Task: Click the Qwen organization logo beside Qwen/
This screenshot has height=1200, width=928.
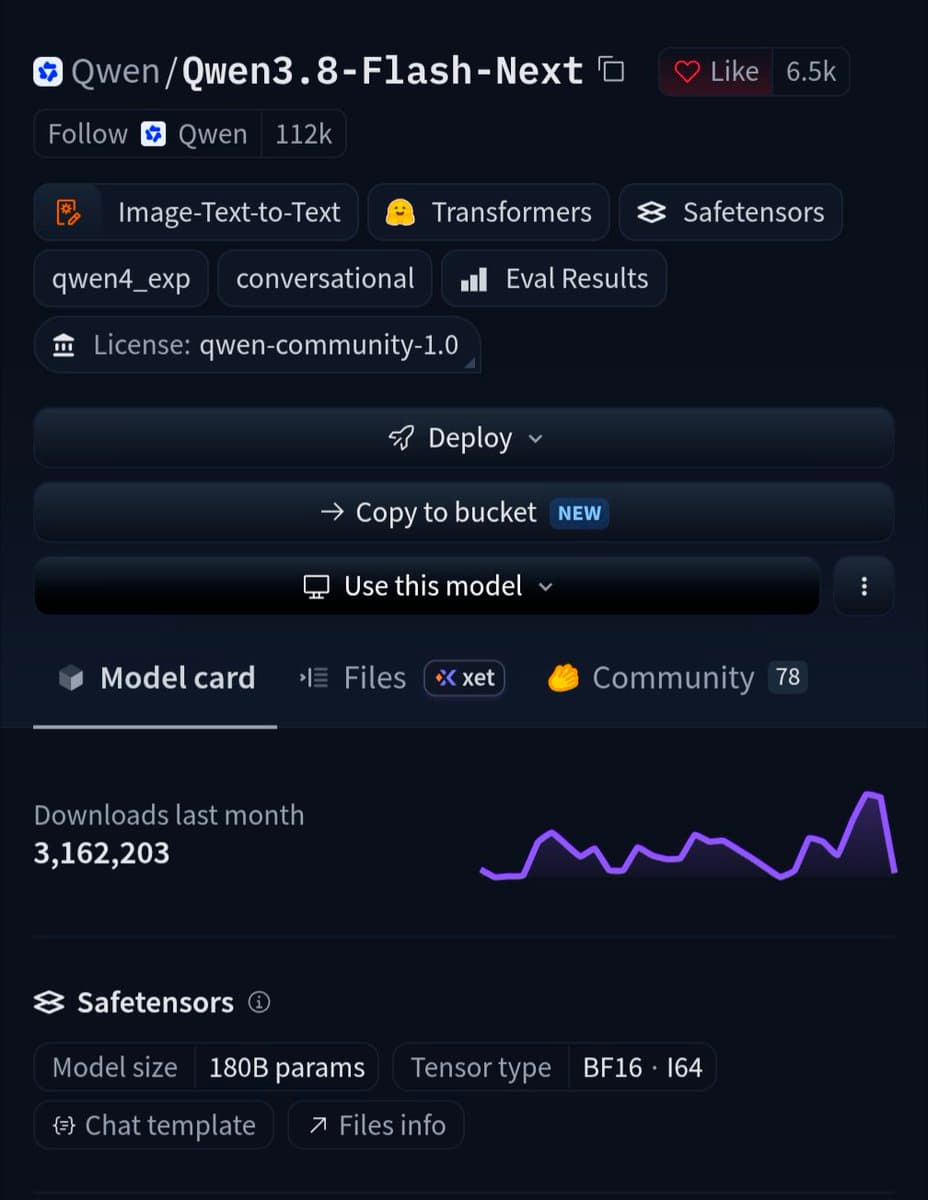Action: pyautogui.click(x=47, y=72)
